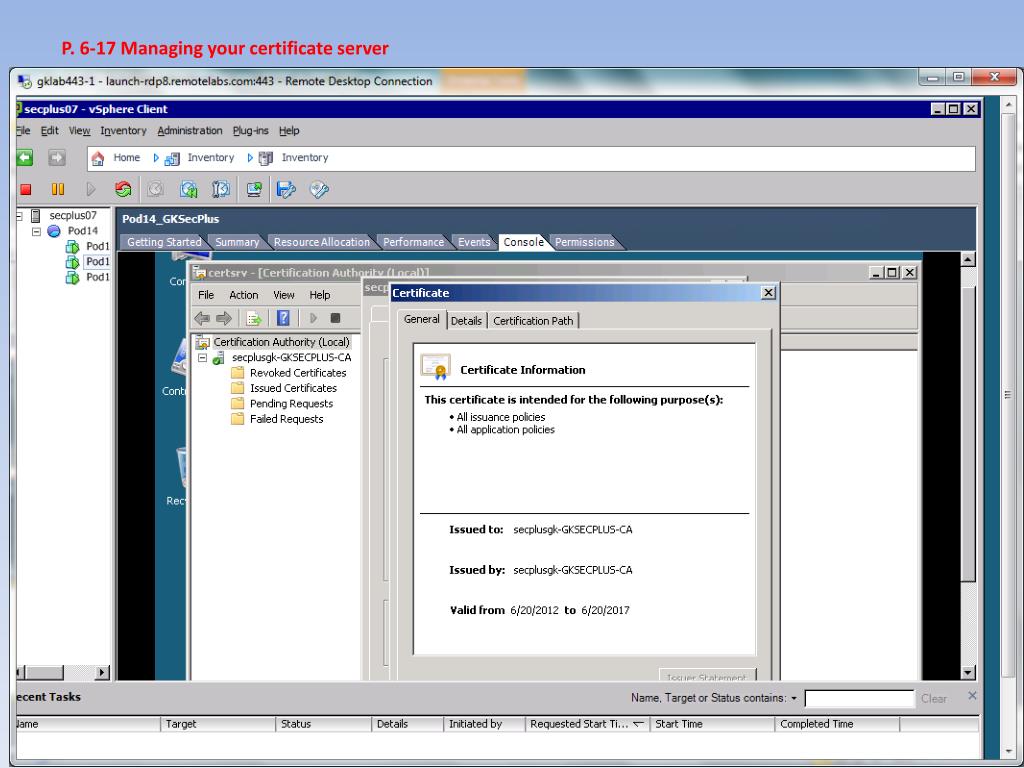
Task: Close the Recent Tasks filter bar X
Action: pyautogui.click(x=972, y=696)
